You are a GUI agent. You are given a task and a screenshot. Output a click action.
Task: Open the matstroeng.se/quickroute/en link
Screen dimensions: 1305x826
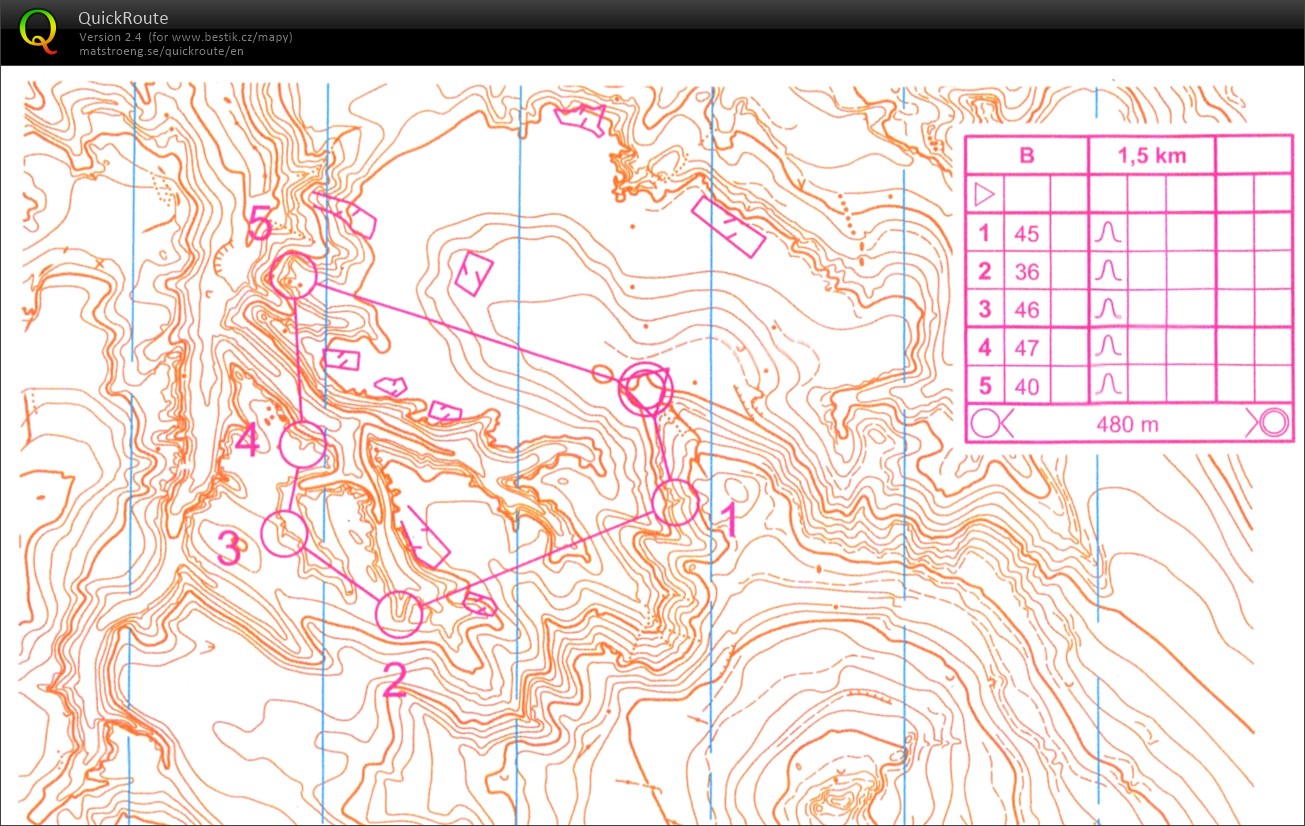coord(161,51)
